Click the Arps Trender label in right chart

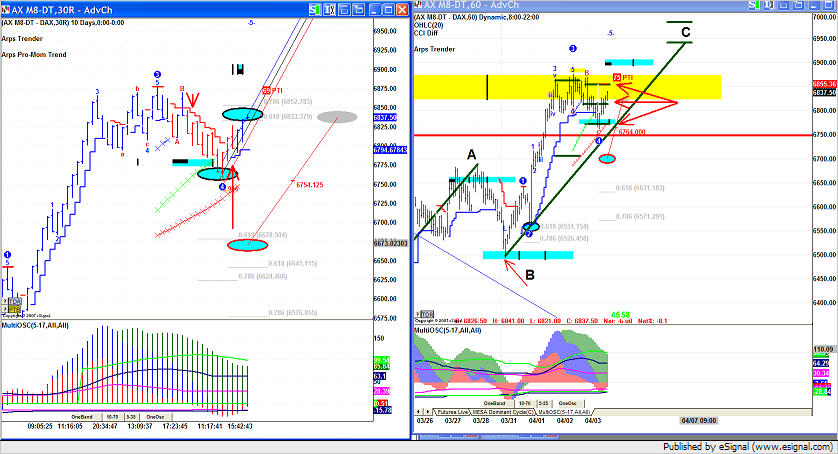pyautogui.click(x=436, y=49)
